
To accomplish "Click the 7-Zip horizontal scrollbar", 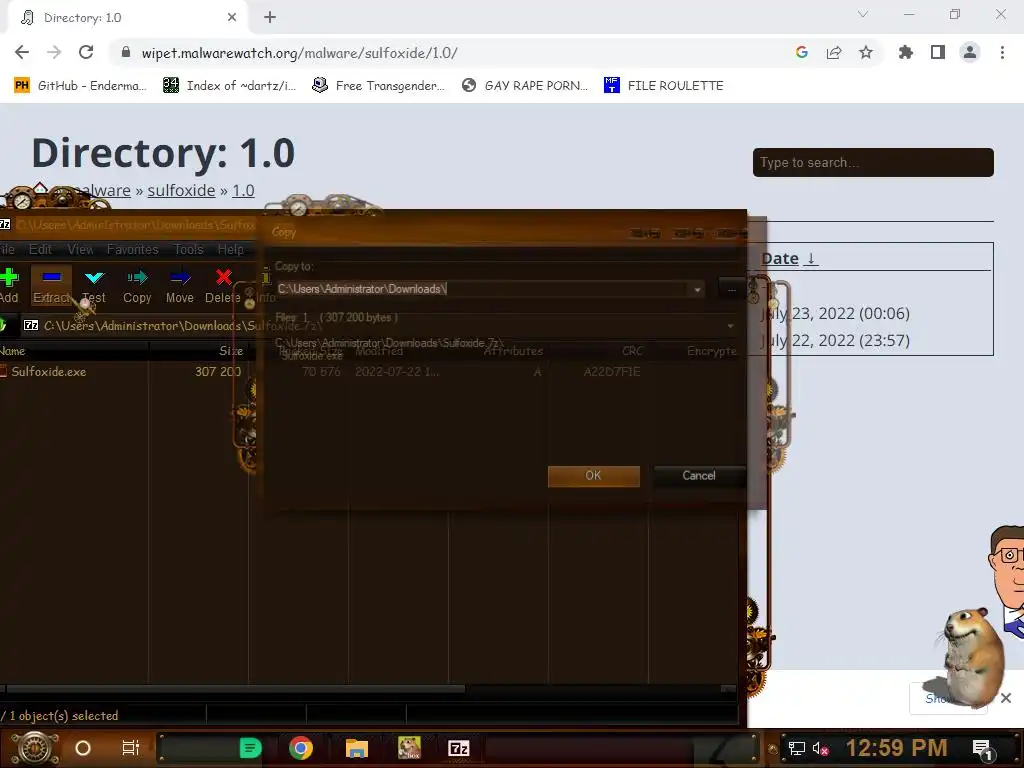I will coord(235,689).
